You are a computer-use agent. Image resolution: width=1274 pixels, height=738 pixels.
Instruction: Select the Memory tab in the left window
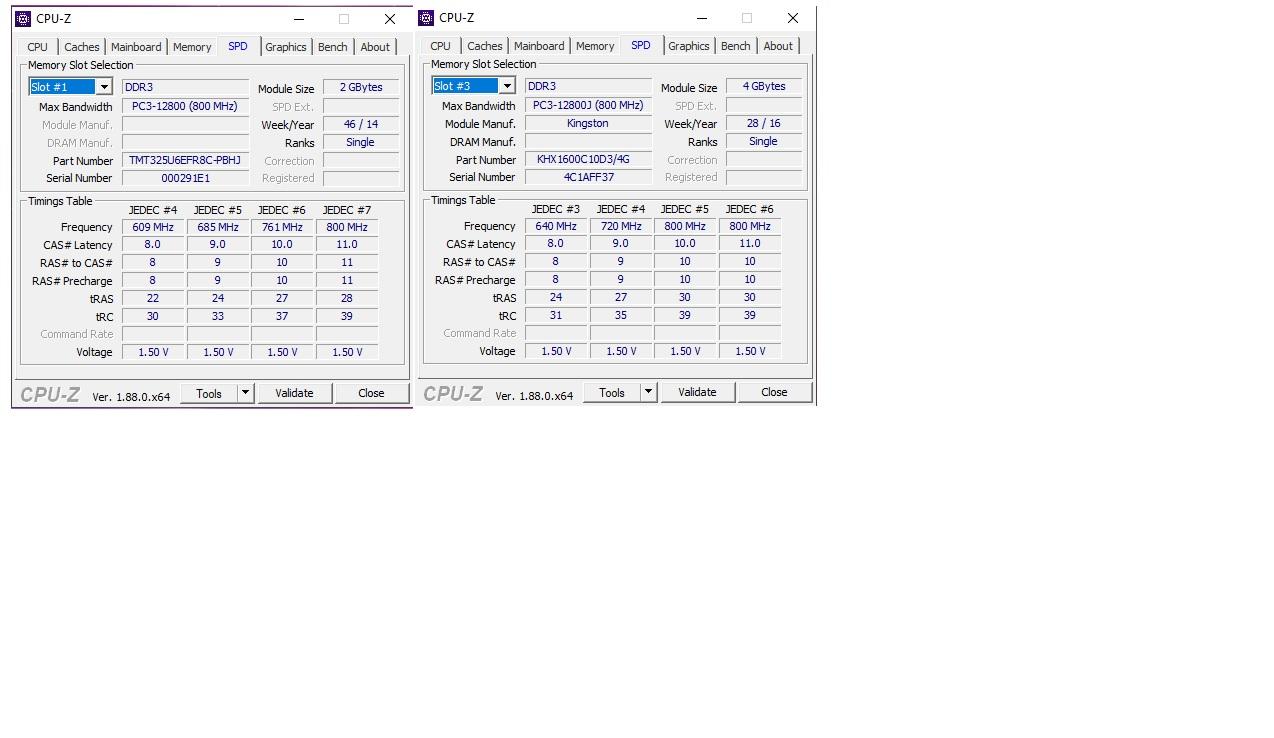(x=192, y=47)
